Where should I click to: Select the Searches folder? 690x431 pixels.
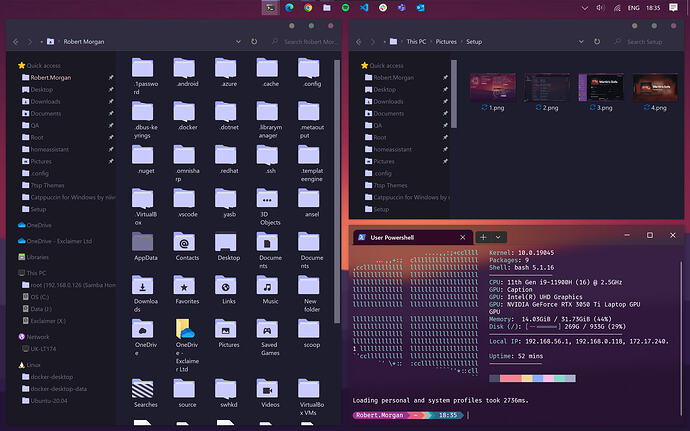coord(143,394)
